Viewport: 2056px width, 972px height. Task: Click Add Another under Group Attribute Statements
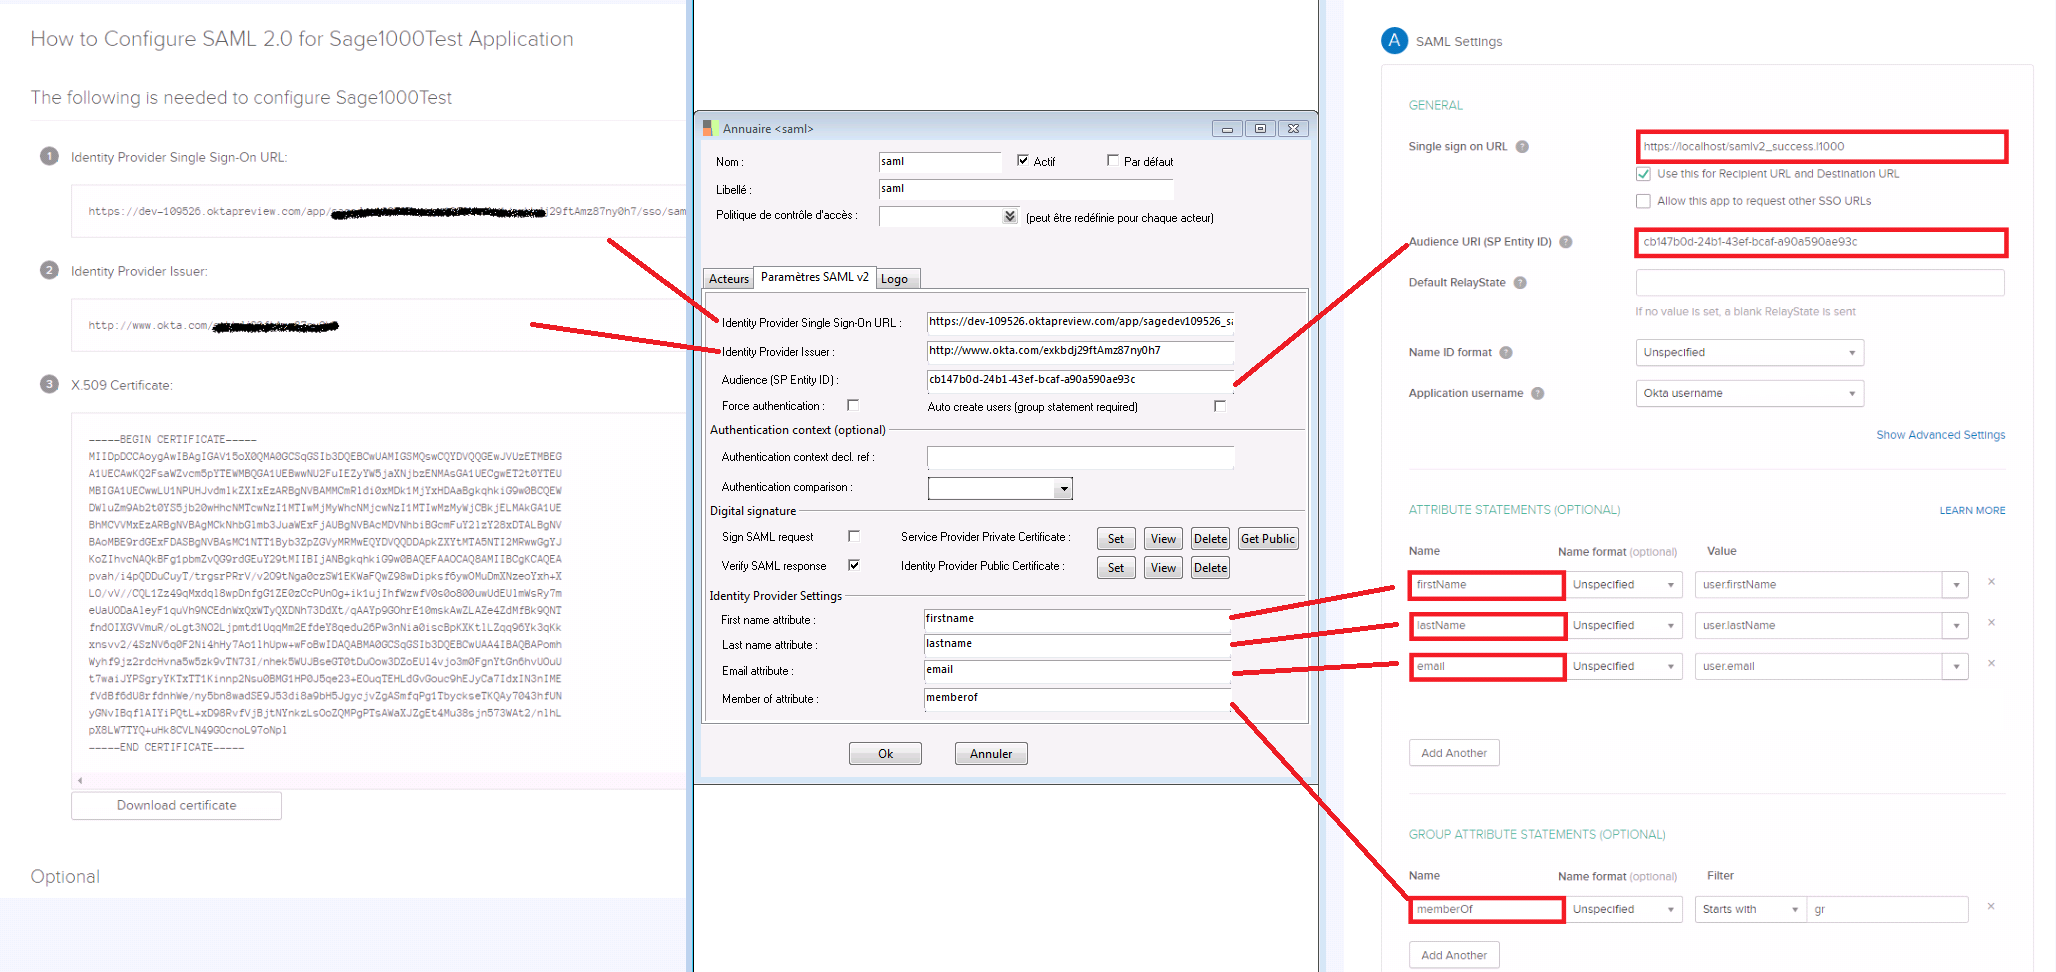(1454, 955)
